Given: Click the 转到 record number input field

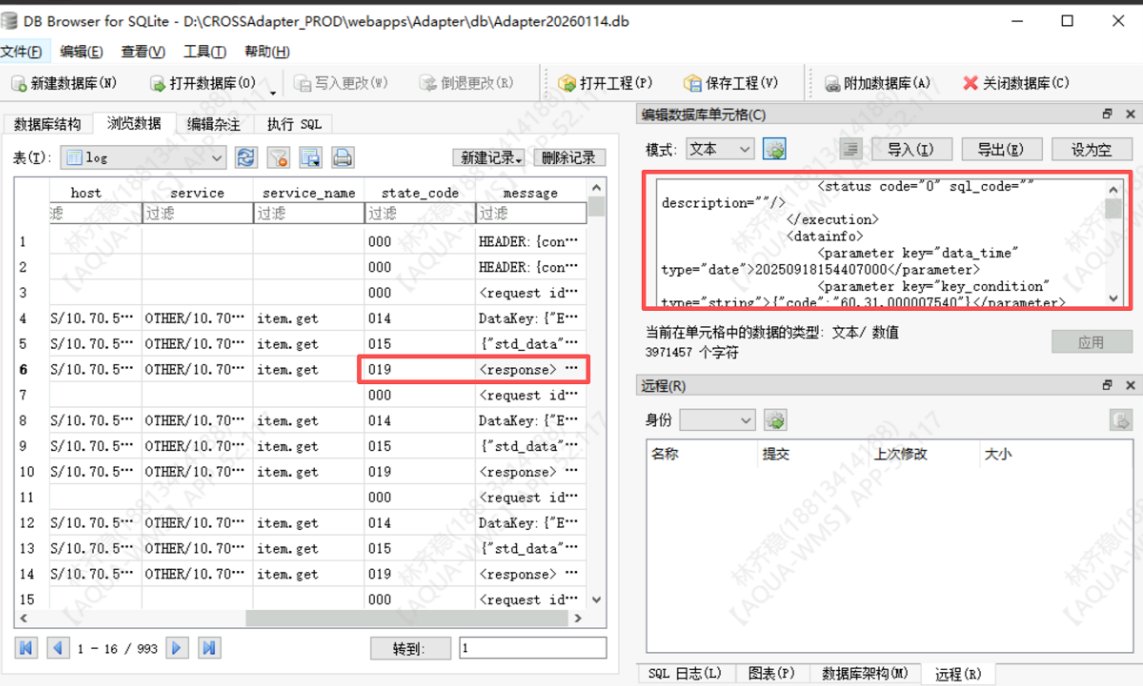Looking at the screenshot, I should (x=531, y=648).
